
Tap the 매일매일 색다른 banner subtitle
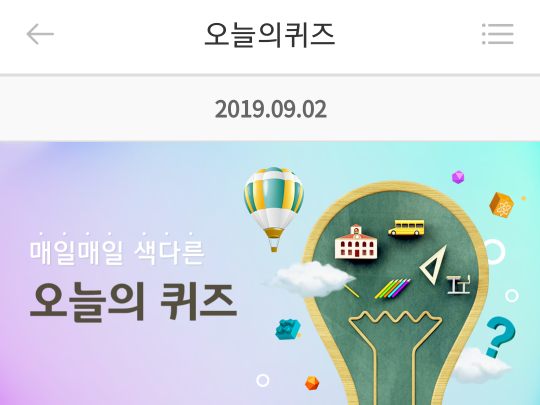point(117,252)
